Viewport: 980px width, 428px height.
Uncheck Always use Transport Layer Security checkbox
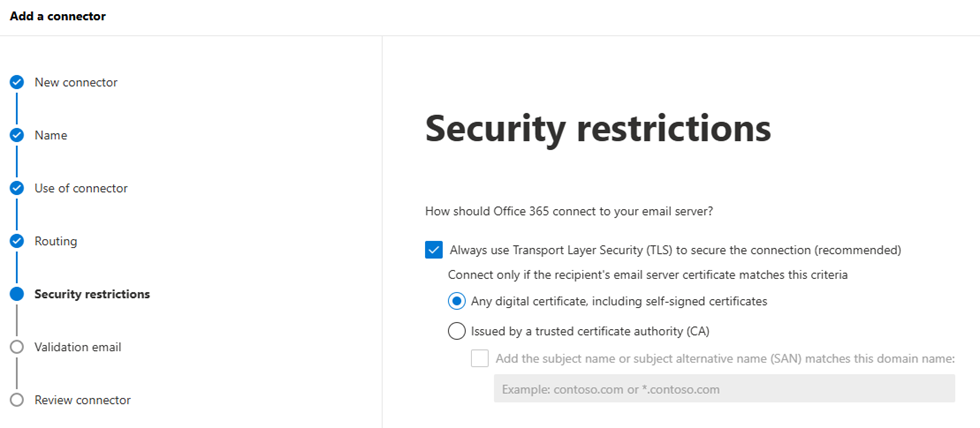(x=434, y=250)
